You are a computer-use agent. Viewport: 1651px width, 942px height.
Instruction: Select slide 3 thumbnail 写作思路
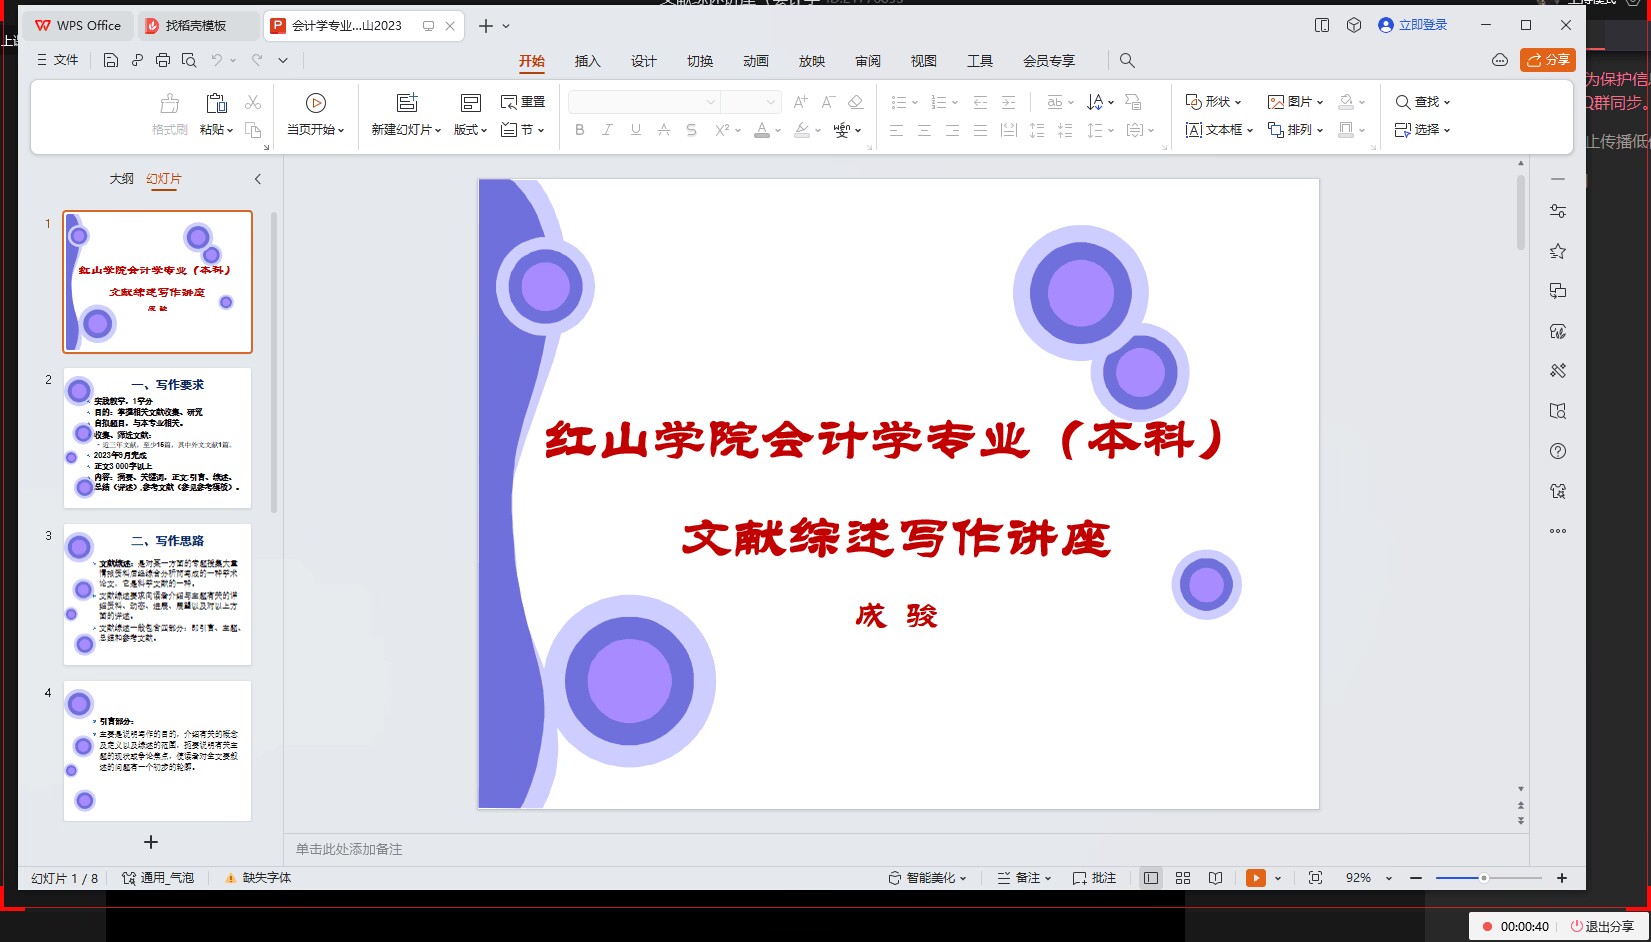(x=157, y=594)
